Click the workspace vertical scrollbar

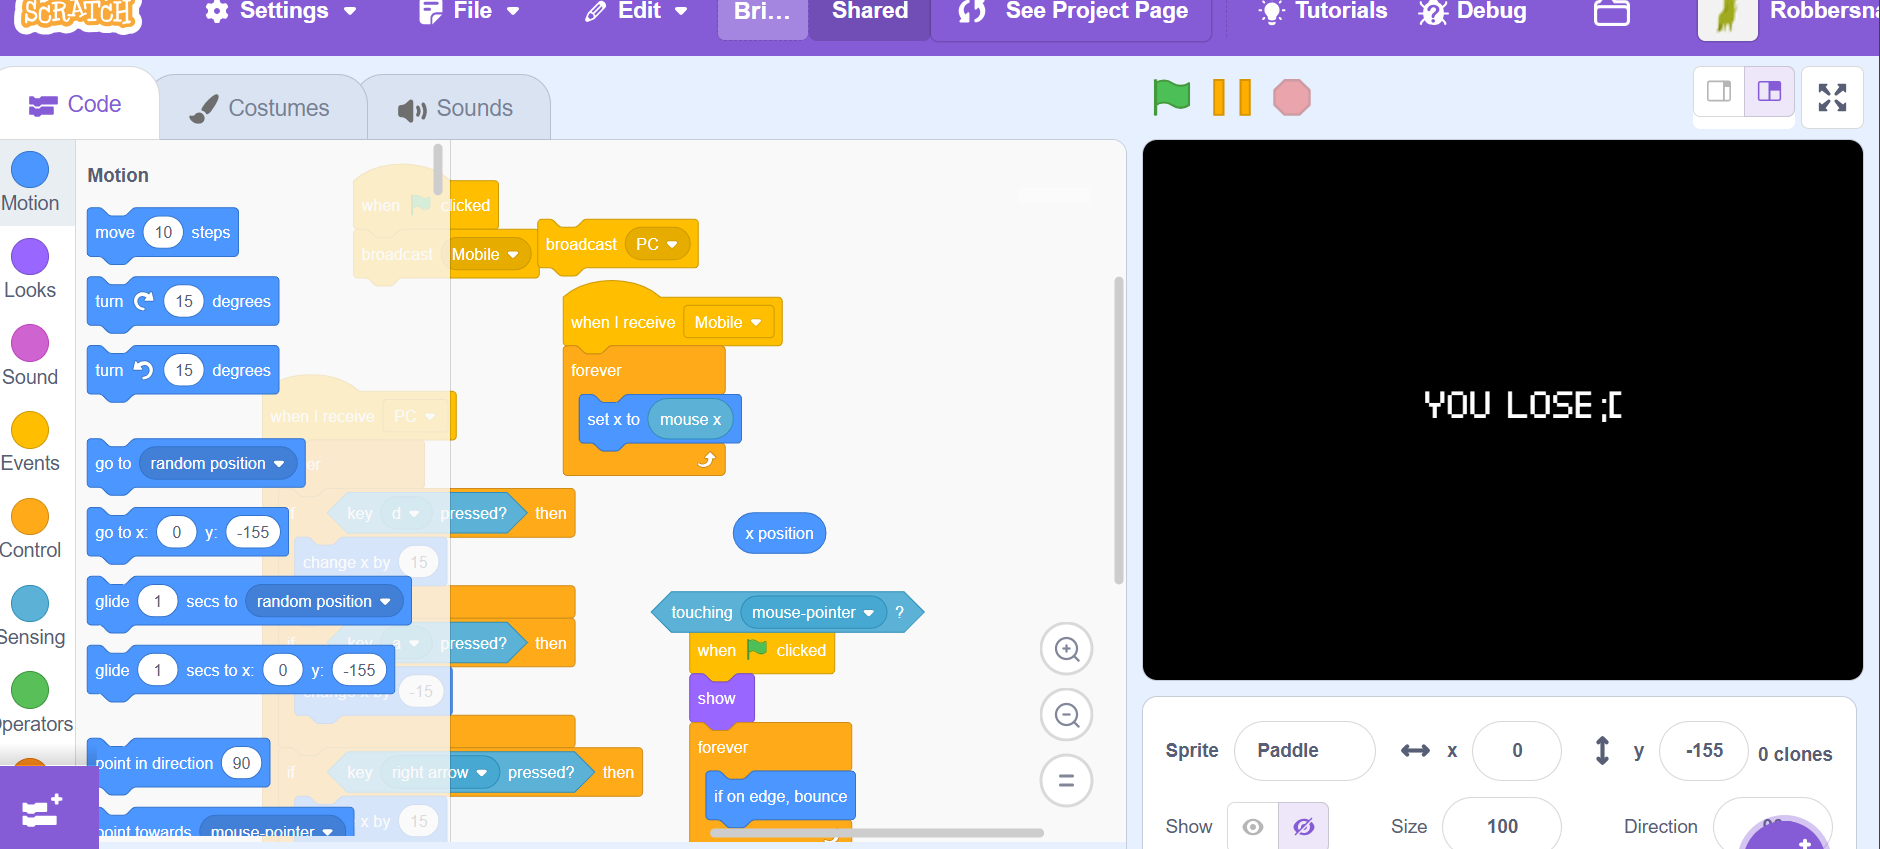1119,430
